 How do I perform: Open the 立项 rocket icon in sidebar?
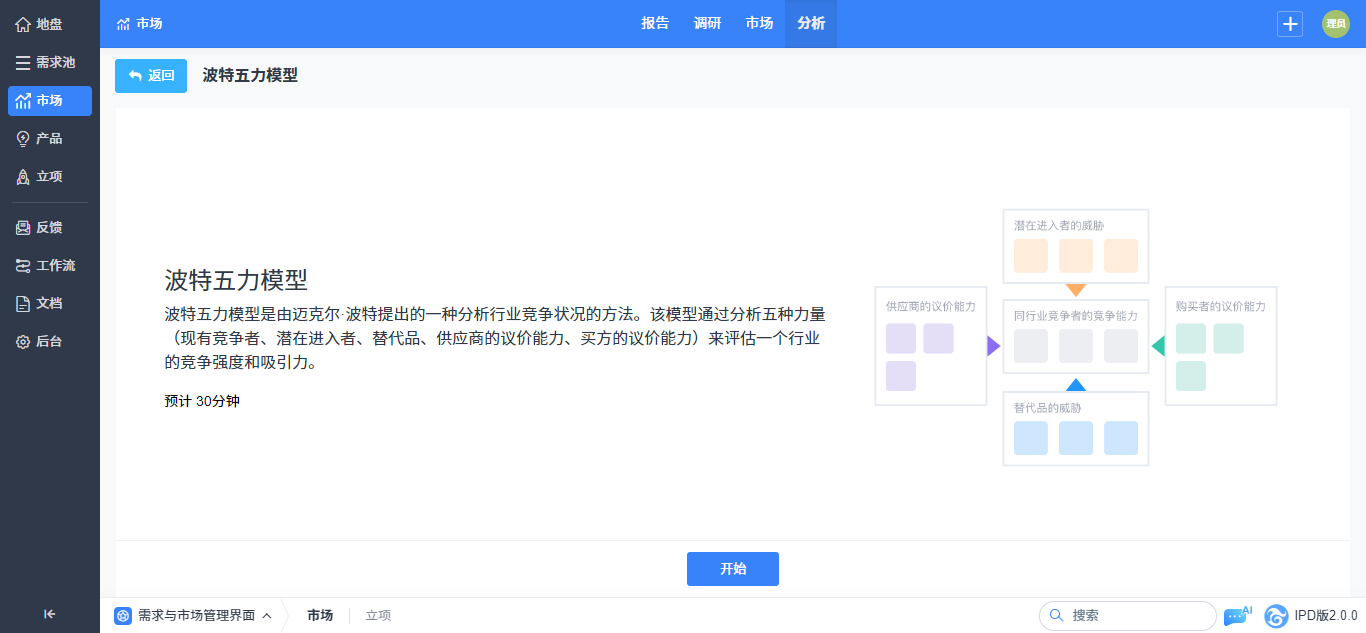click(x=23, y=177)
